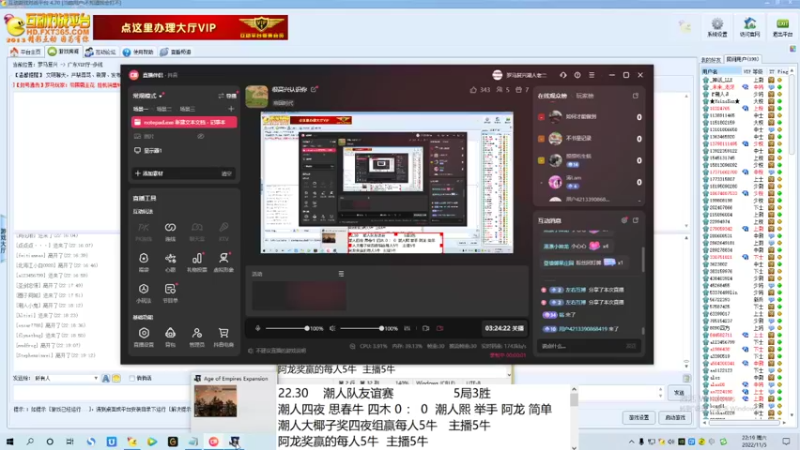Viewport: 800px width, 450px height.
Task: Clear all sources with the clear button
Action: (x=227, y=173)
